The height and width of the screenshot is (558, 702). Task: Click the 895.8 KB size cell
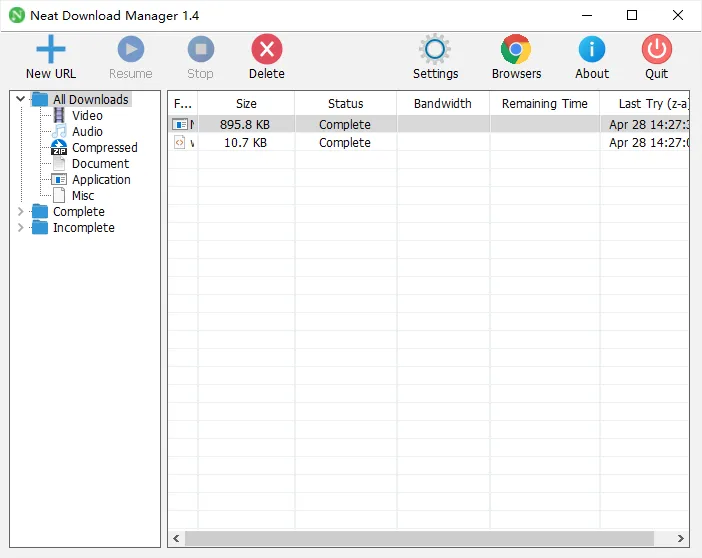tap(245, 124)
